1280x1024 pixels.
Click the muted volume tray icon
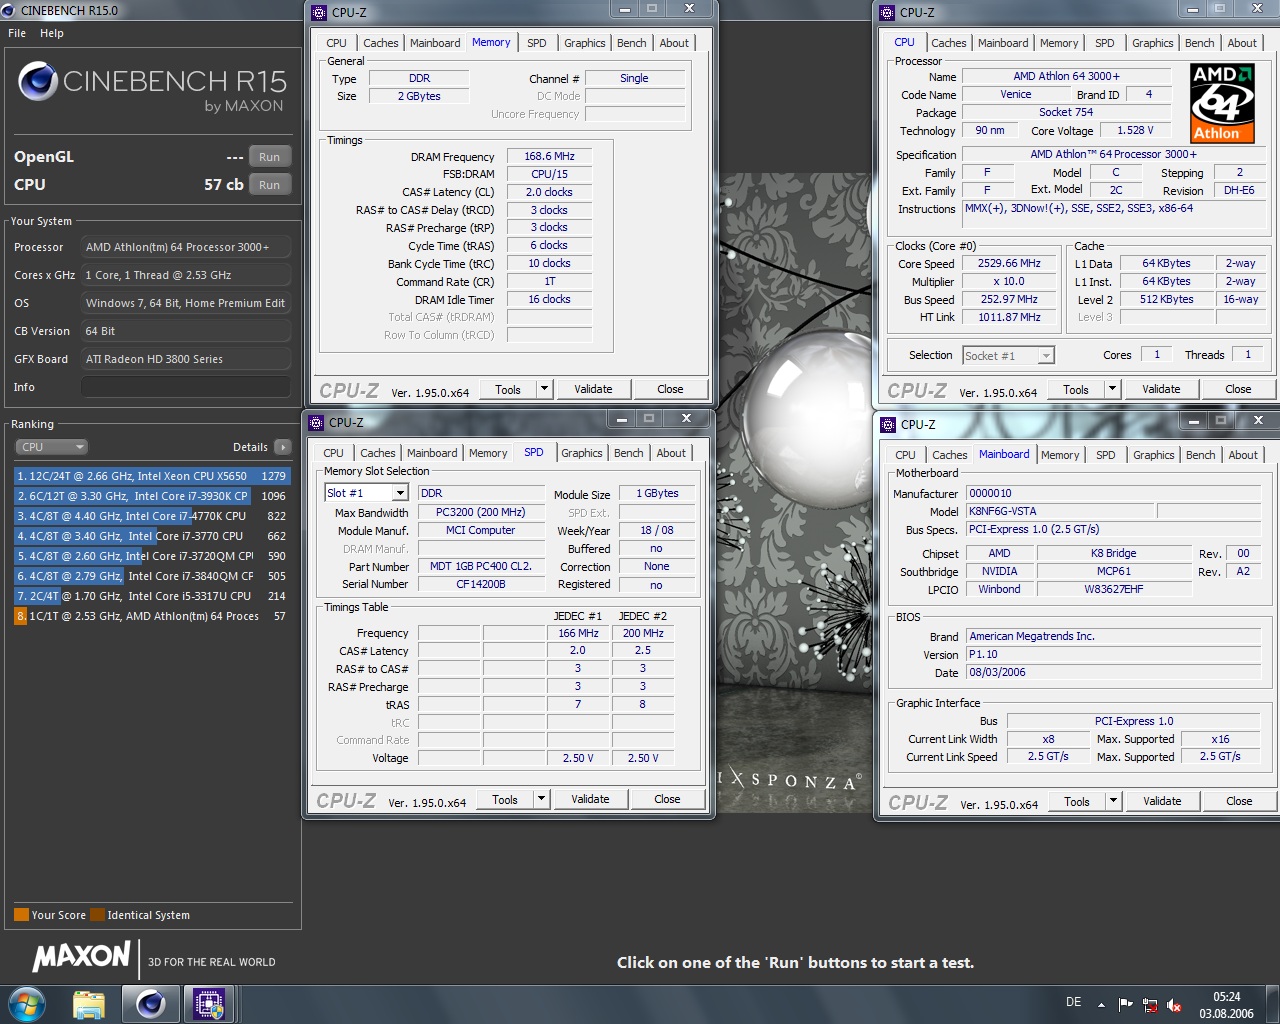tap(1174, 1004)
